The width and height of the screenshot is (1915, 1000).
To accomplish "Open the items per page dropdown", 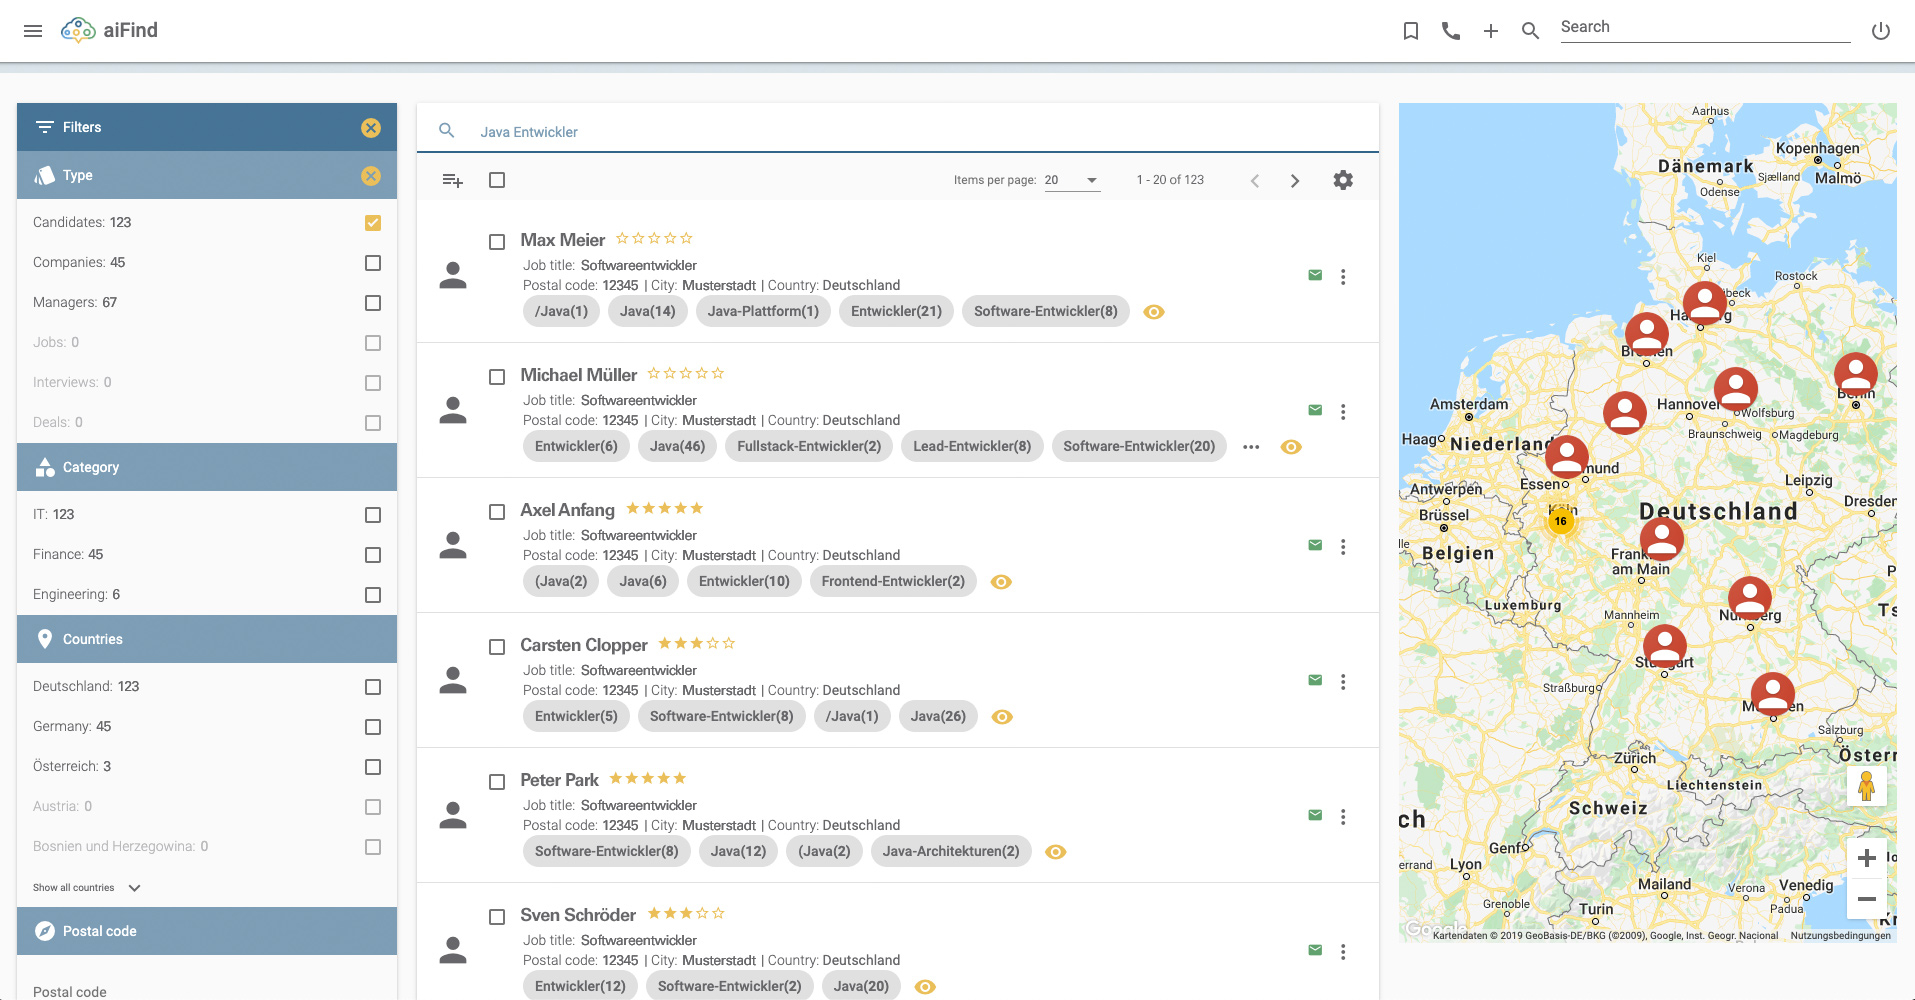I will (1072, 180).
